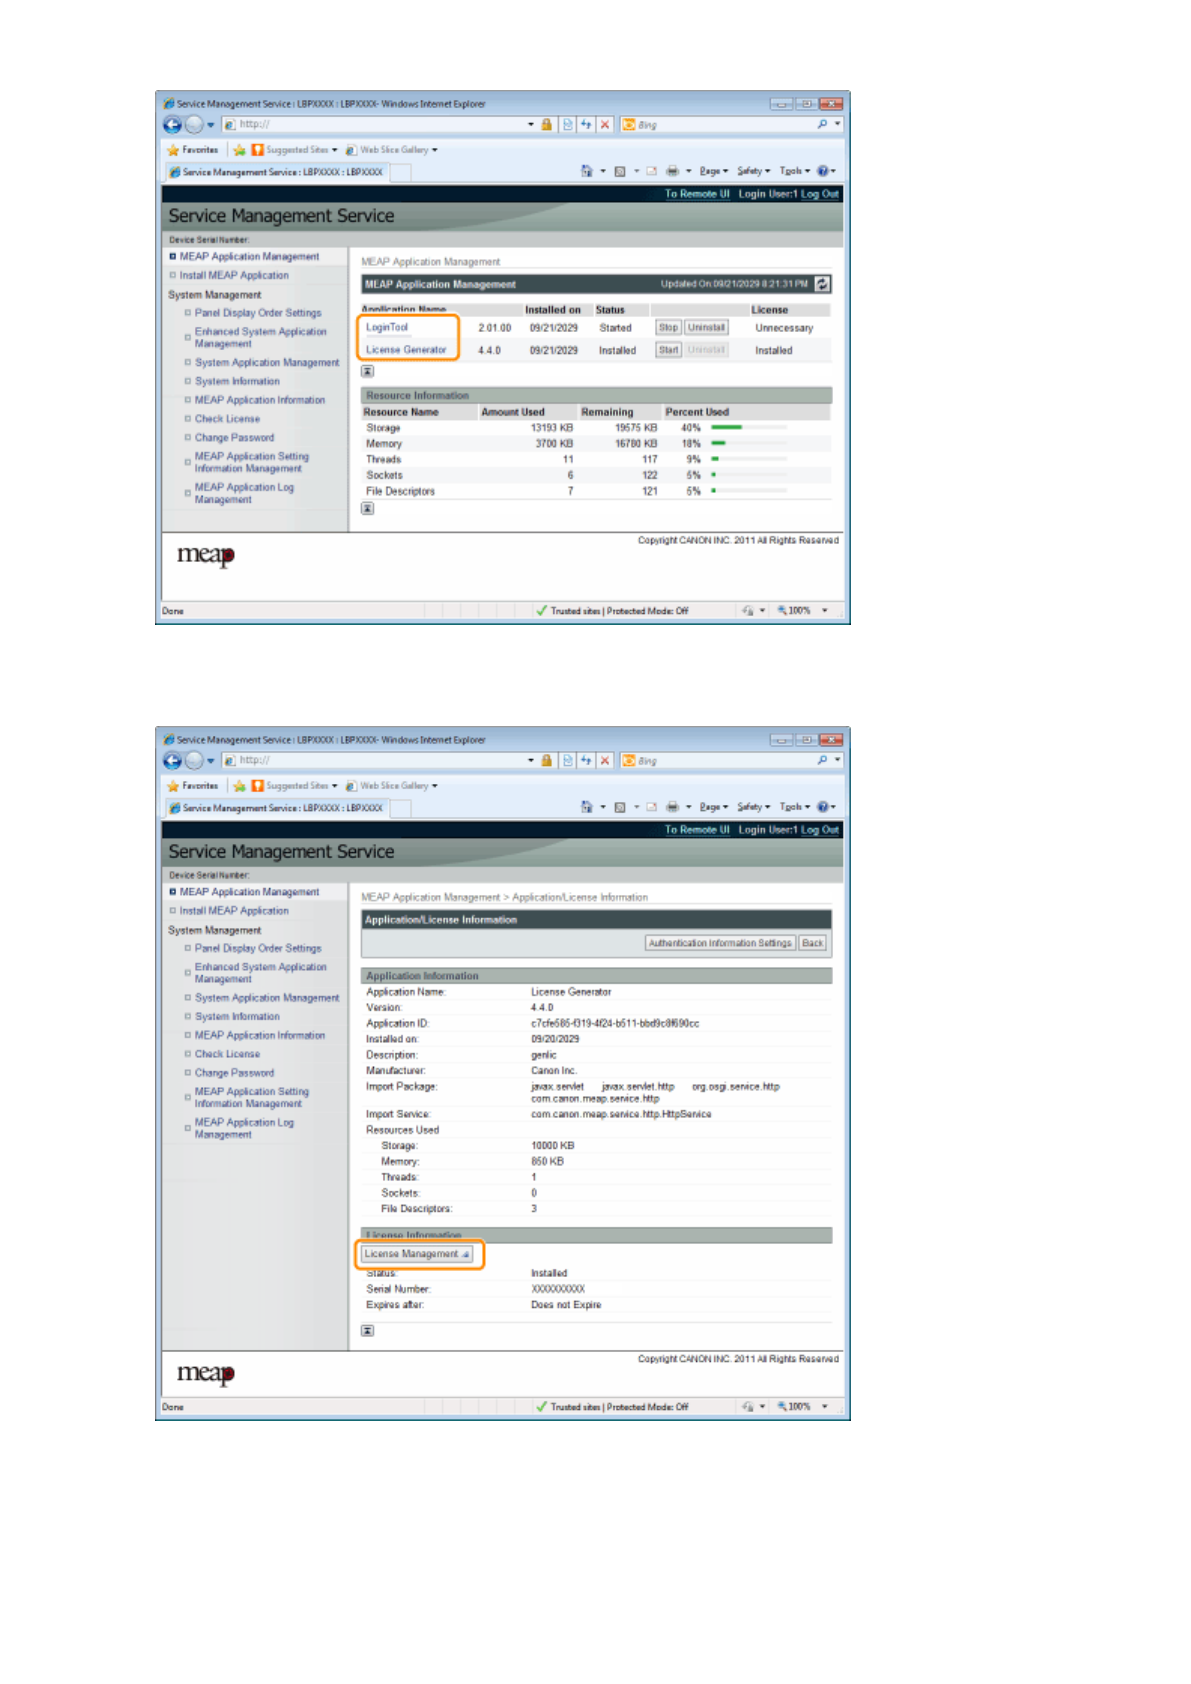Click the address bar in the lower browser window

(x=380, y=761)
